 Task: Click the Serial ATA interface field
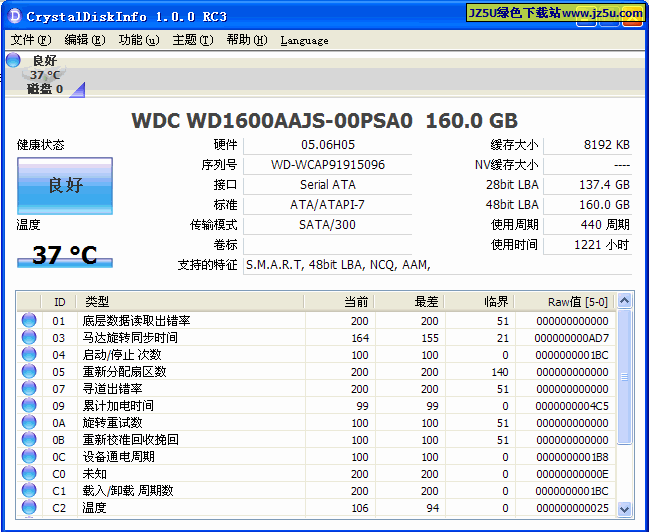[328, 185]
